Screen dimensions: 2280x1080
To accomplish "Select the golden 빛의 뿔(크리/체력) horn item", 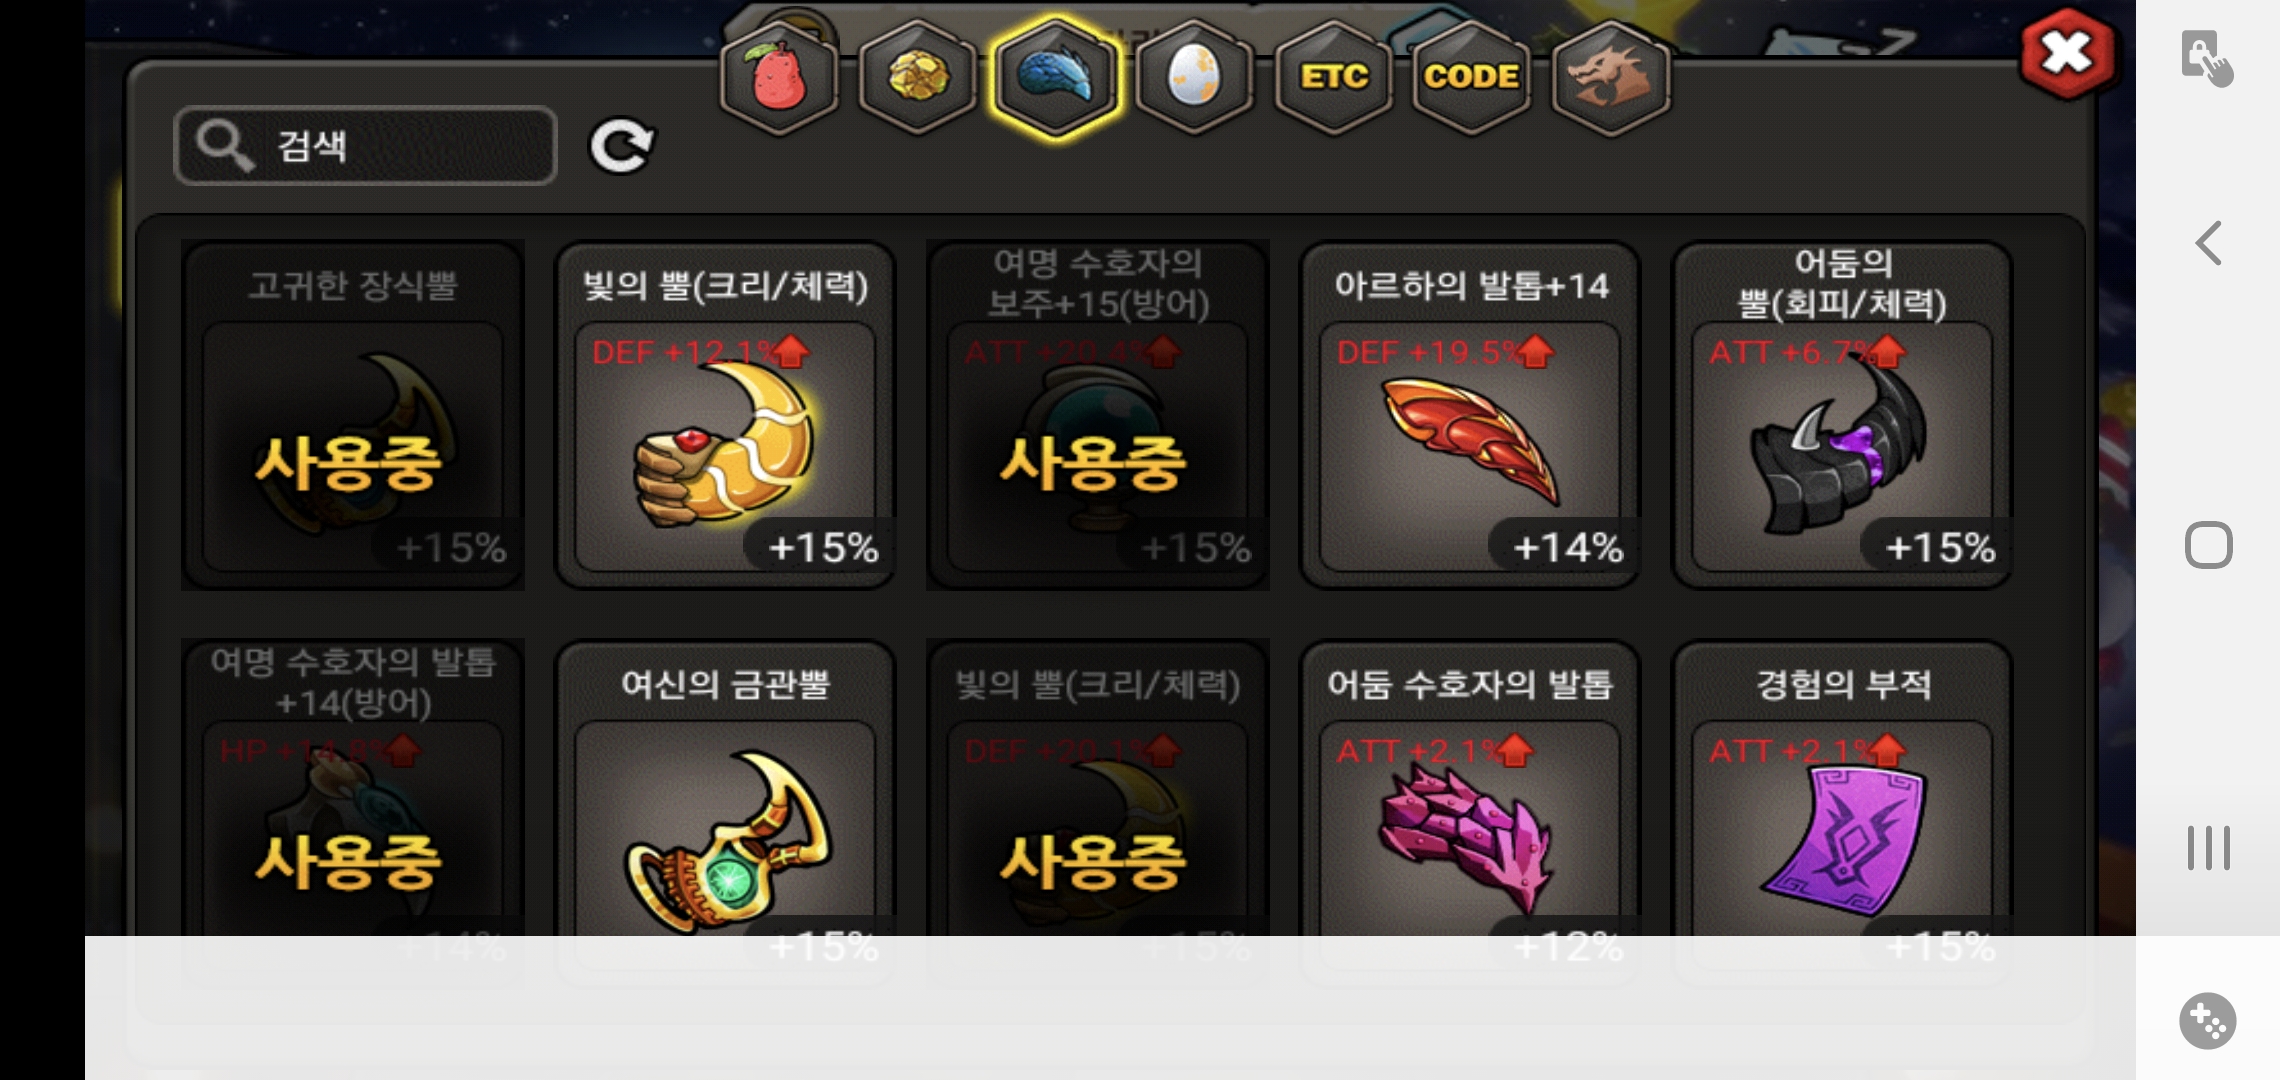I will click(x=725, y=415).
